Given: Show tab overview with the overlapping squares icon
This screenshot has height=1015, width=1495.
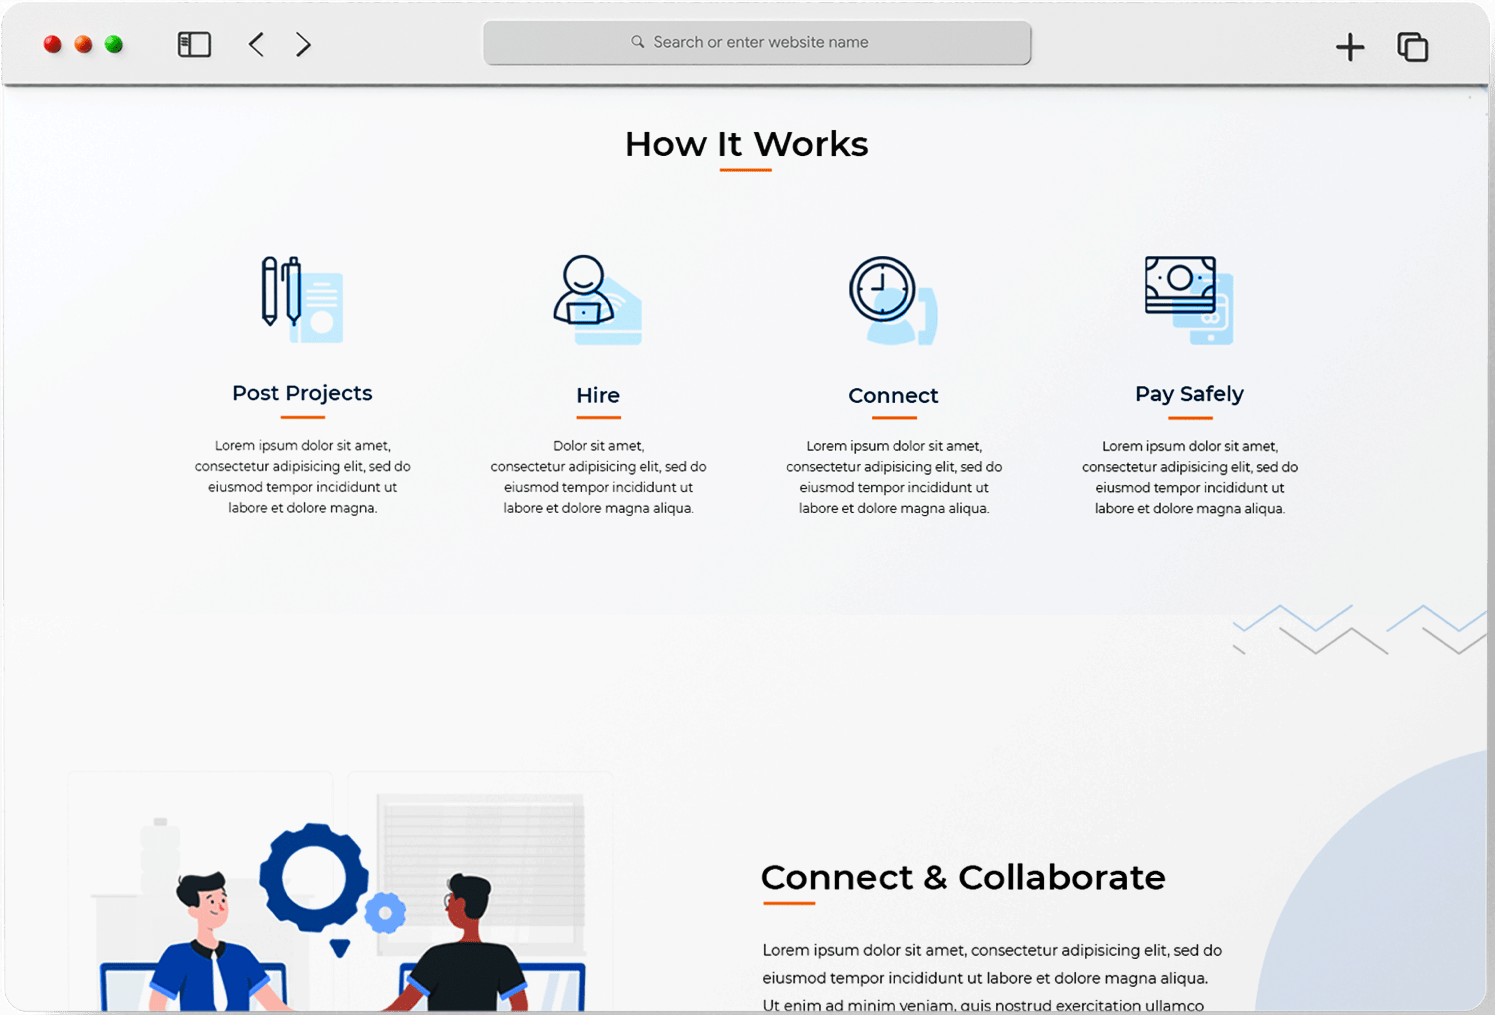Looking at the screenshot, I should point(1412,46).
